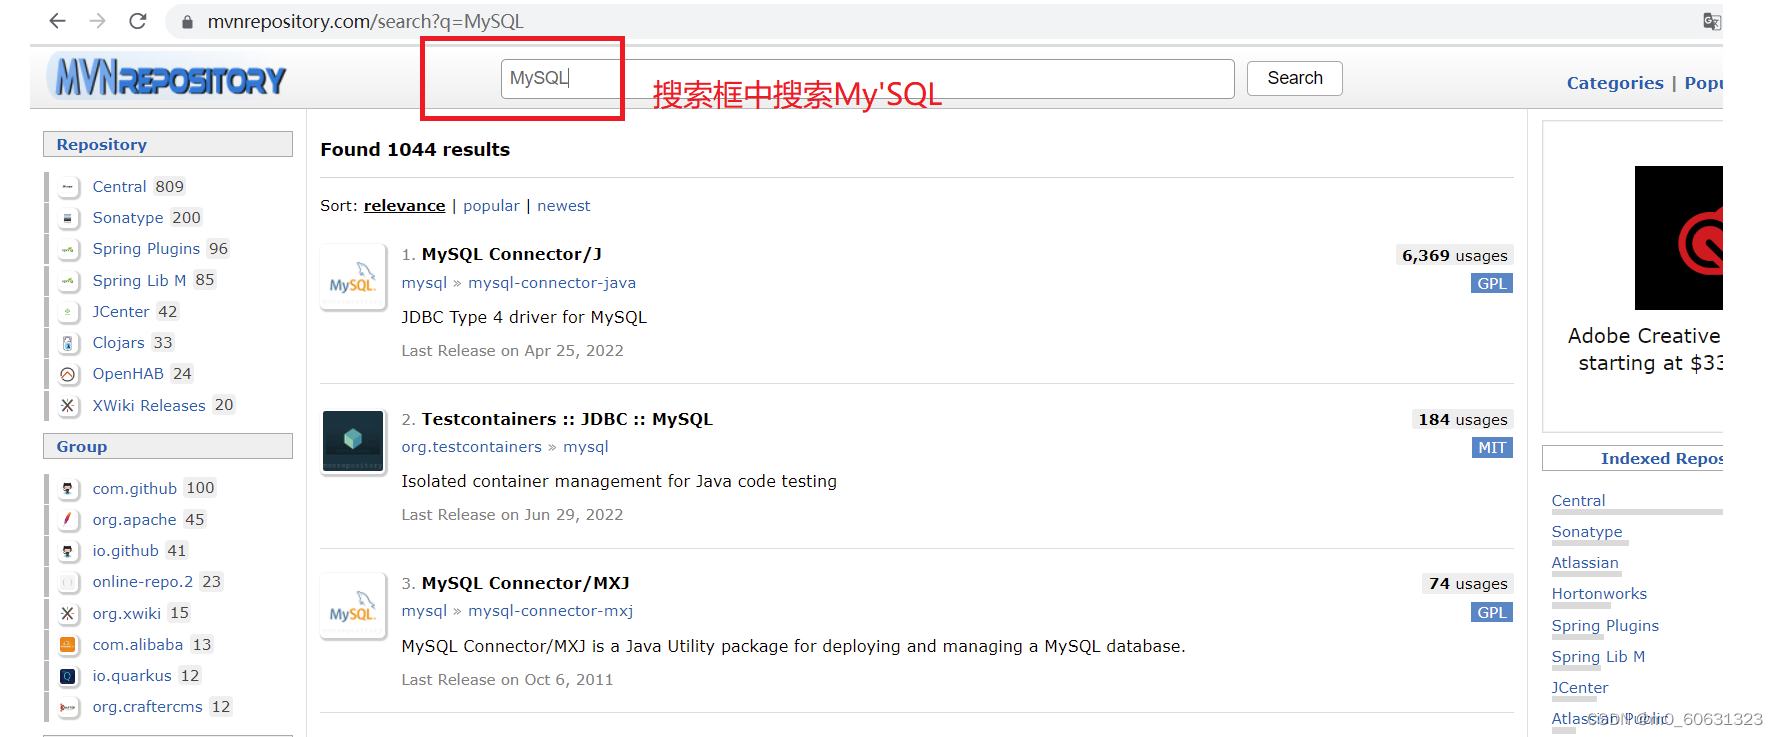Click the 184 usages badge
The image size is (1778, 737).
click(x=1462, y=420)
